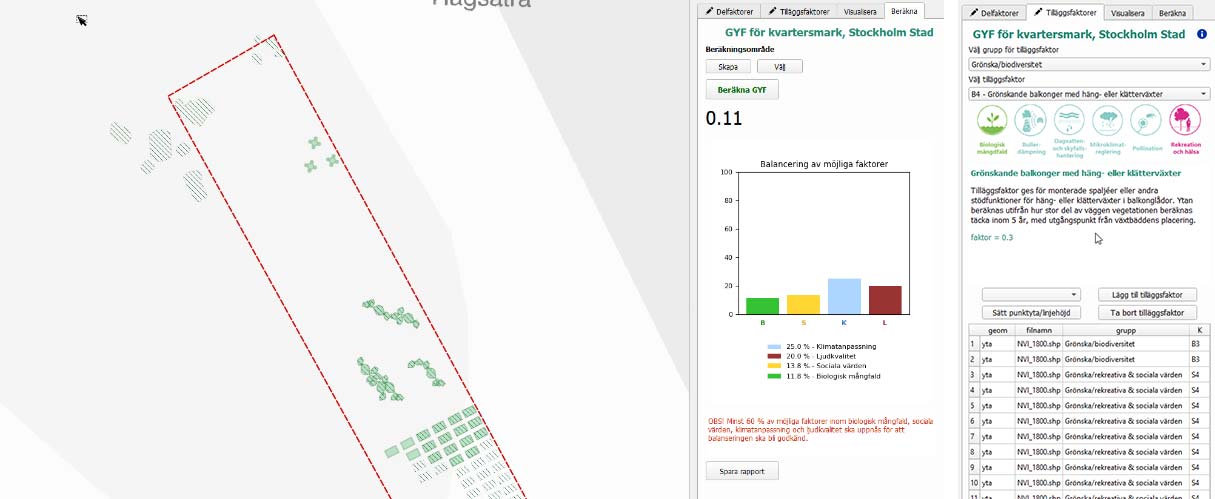The image size is (1215, 499).
Task: Open the 'Välj grupp för tilläggsfaktor' dropdown
Action: pyautogui.click(x=1089, y=64)
